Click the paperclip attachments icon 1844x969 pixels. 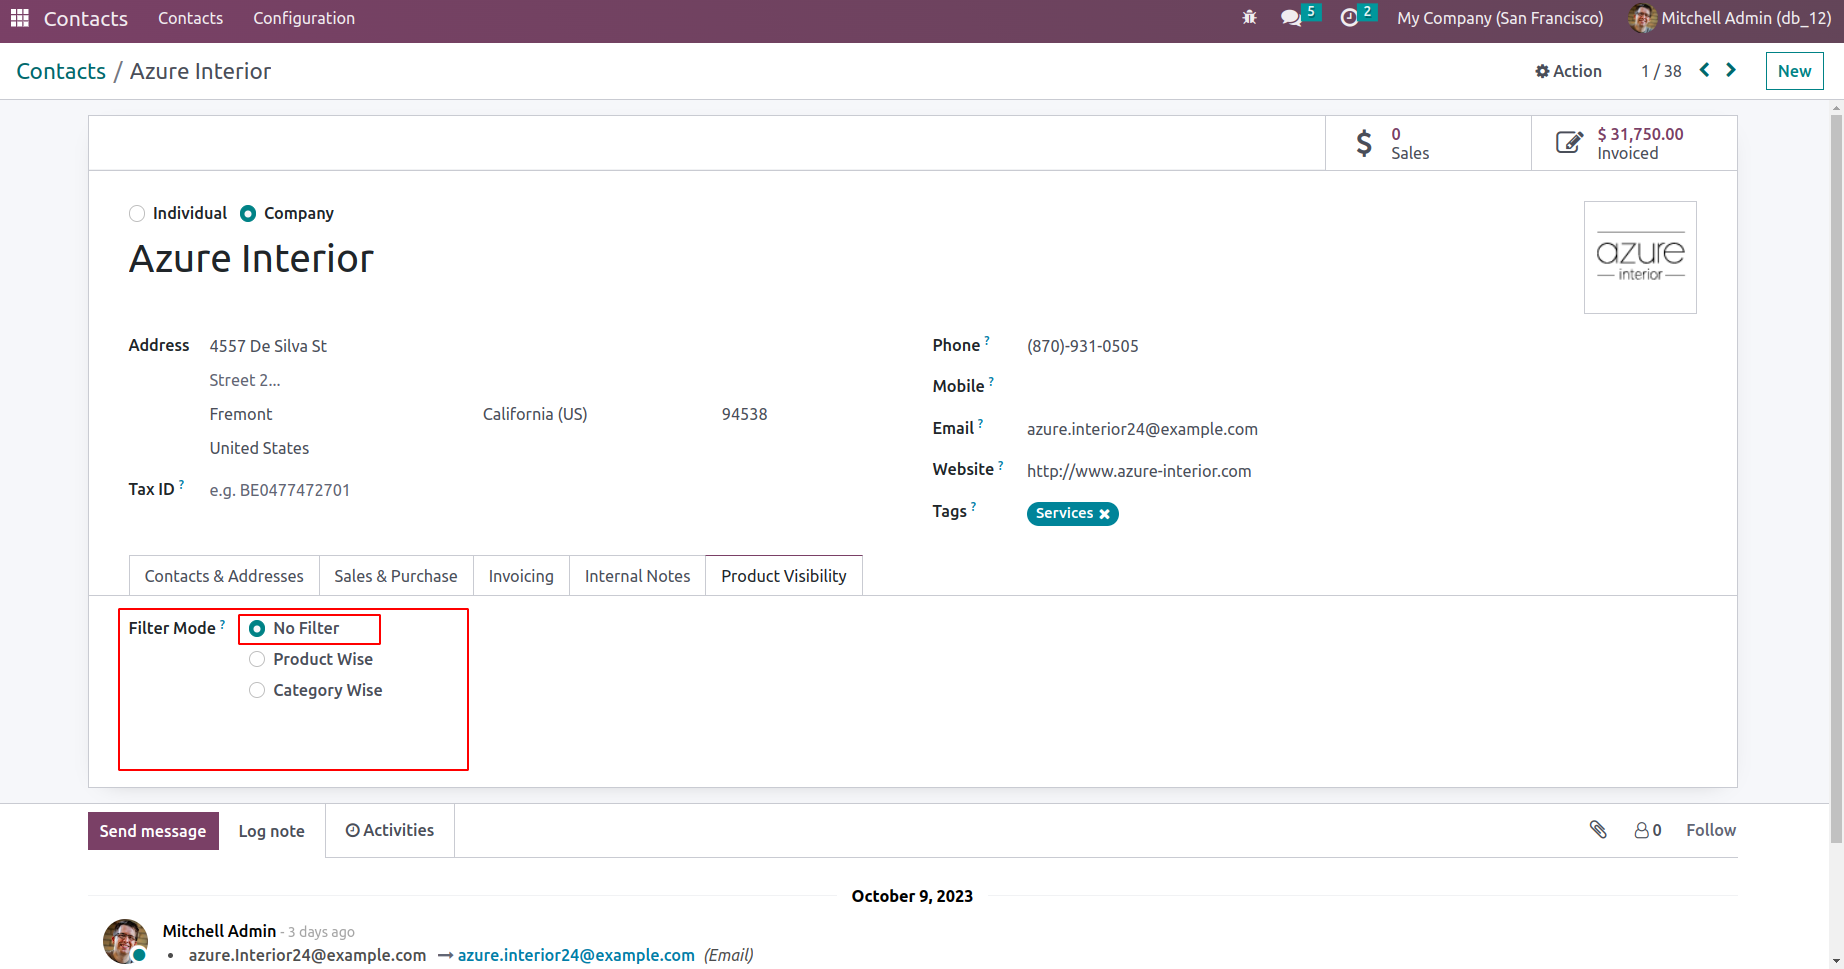(1598, 829)
